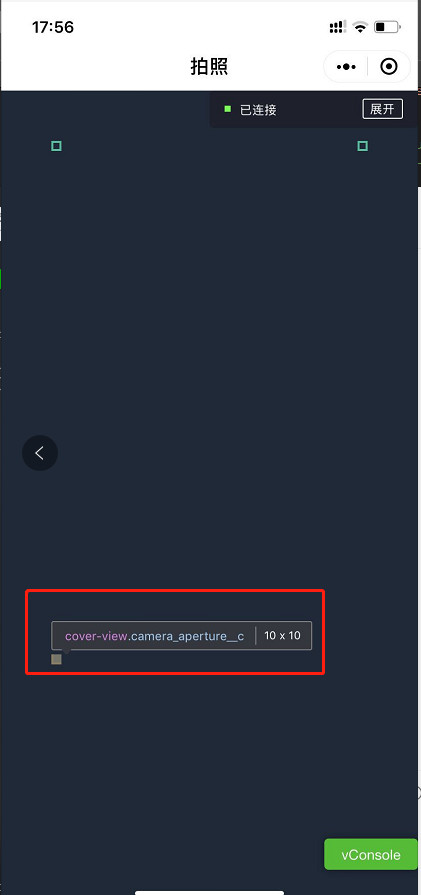This screenshot has width=421, height=895.
Task: Tap the circular close mini program icon
Action: (388, 67)
